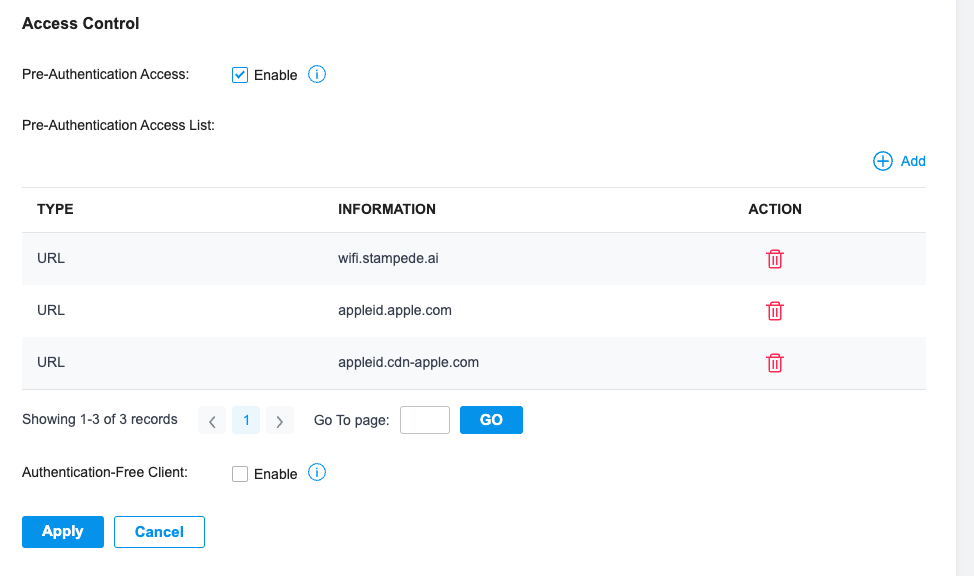Go to the next page arrow
974x576 pixels.
280,421
